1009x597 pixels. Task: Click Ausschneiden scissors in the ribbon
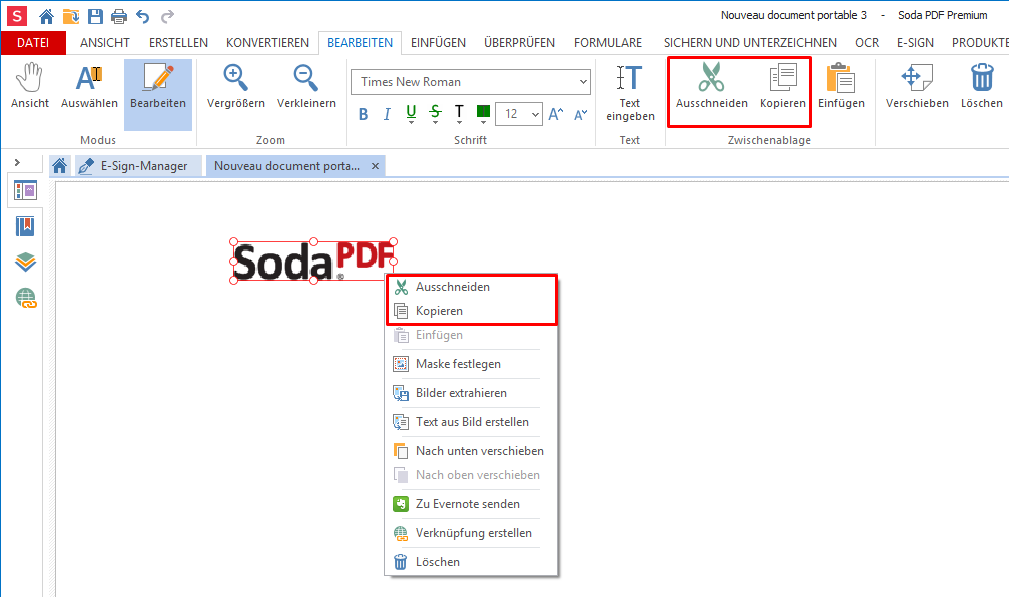point(711,86)
